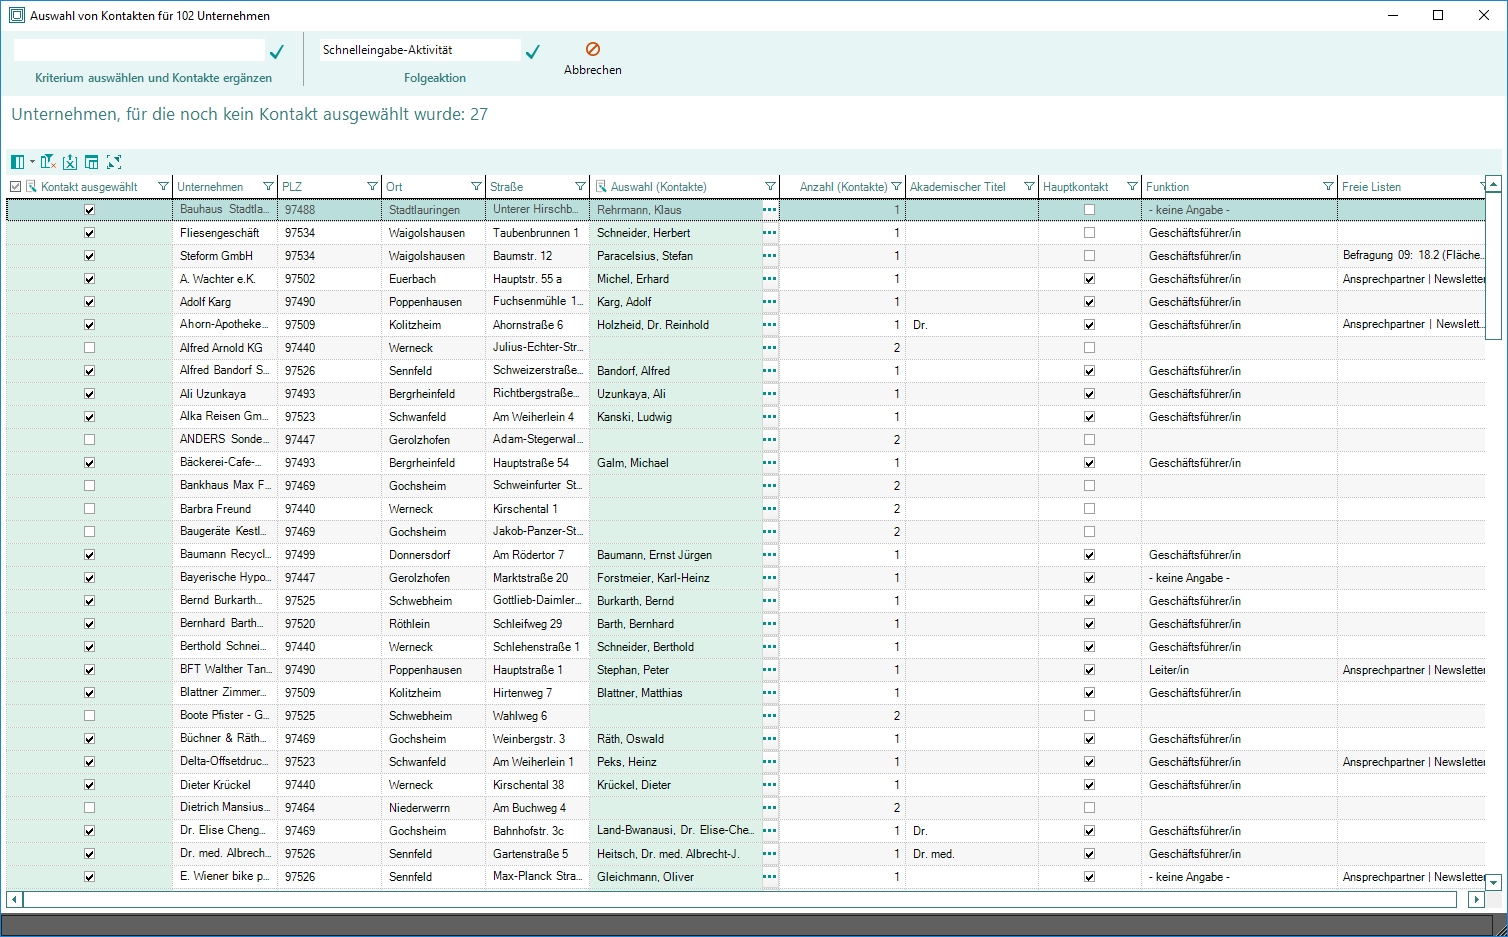The image size is (1508, 937).
Task: Click the Donnersdorf town cell
Action: click(x=434, y=555)
